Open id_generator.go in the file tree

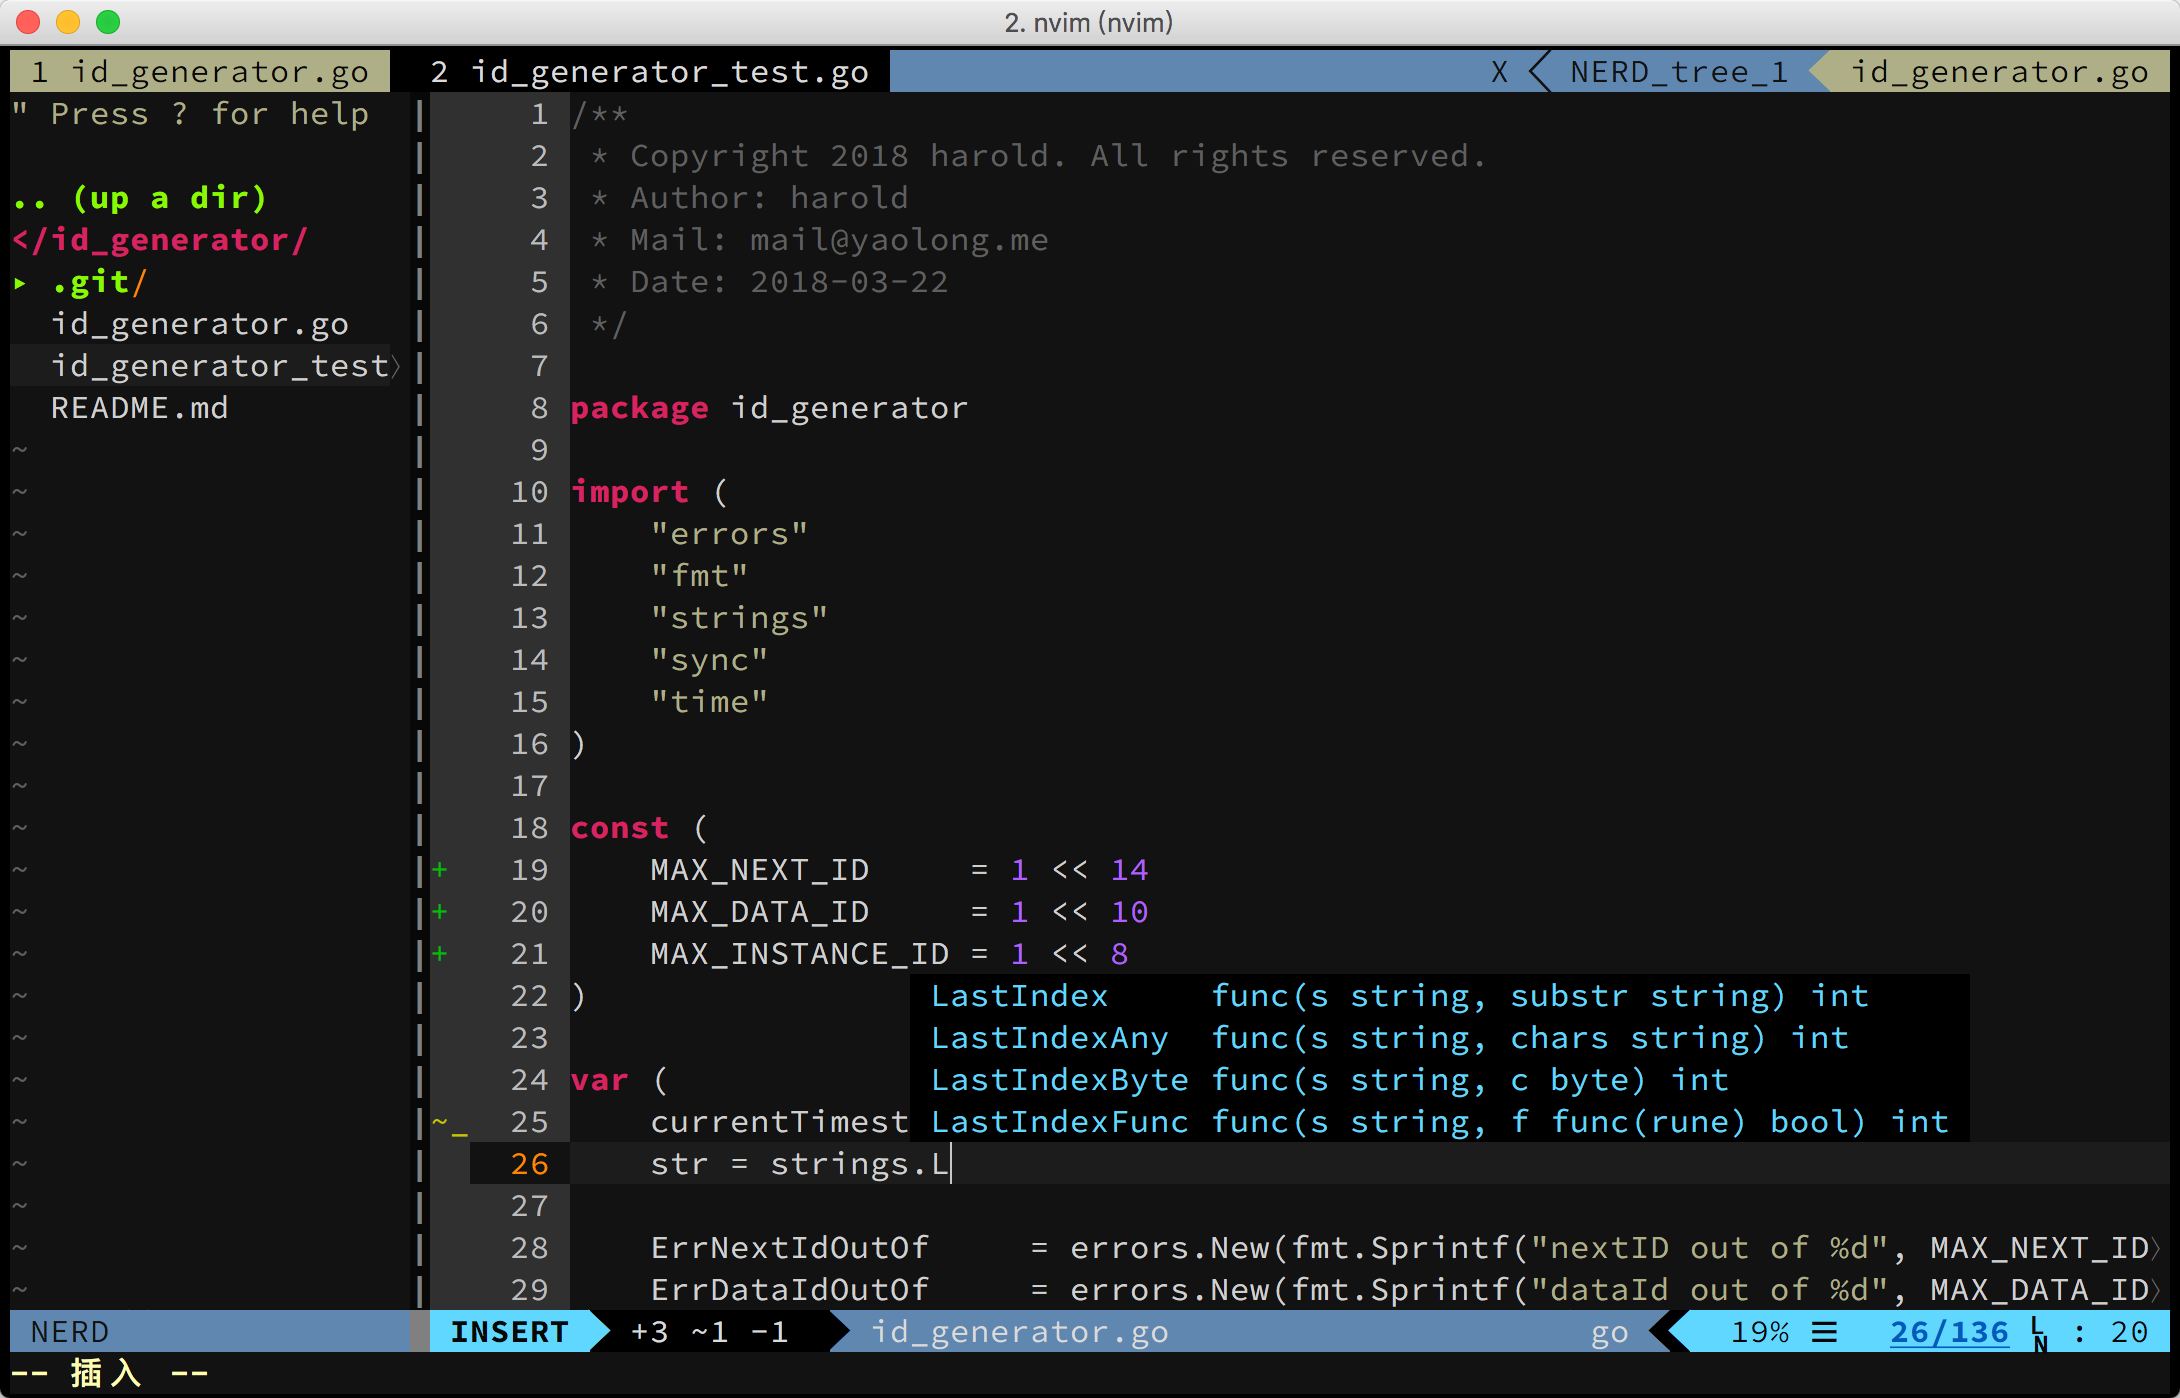[x=199, y=325]
